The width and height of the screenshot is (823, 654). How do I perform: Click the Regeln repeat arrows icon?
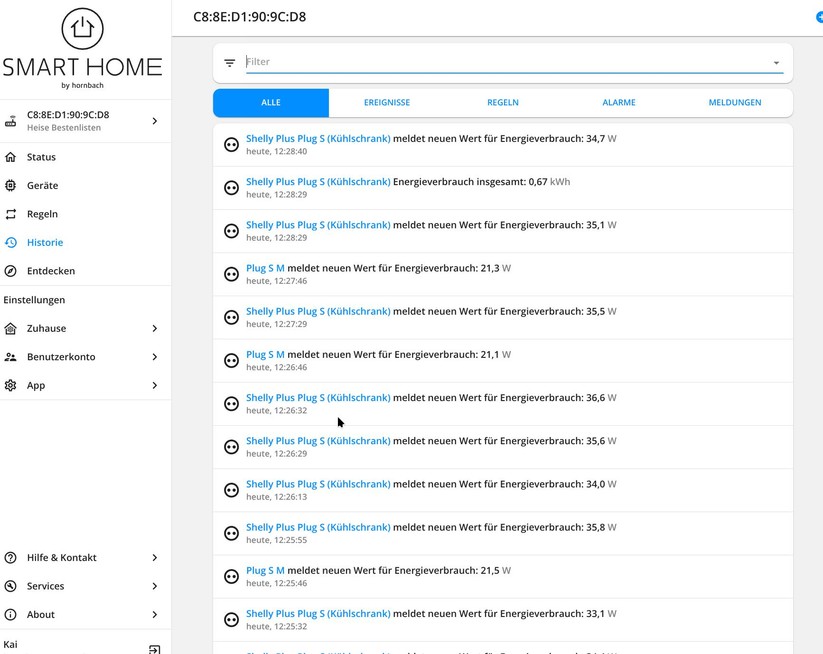[11, 214]
